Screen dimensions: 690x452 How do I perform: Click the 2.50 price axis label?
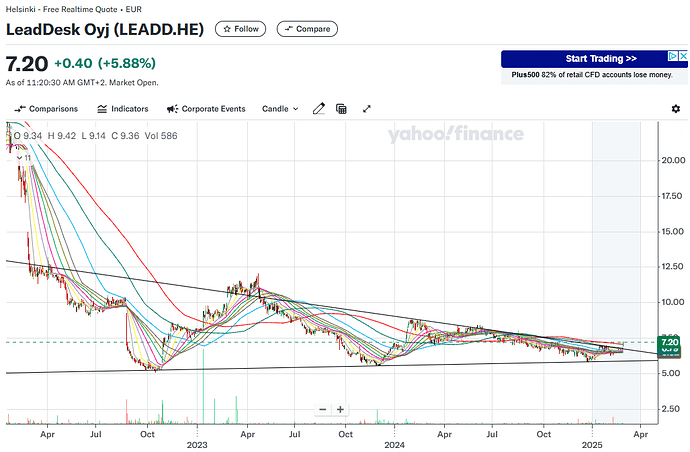(673, 409)
